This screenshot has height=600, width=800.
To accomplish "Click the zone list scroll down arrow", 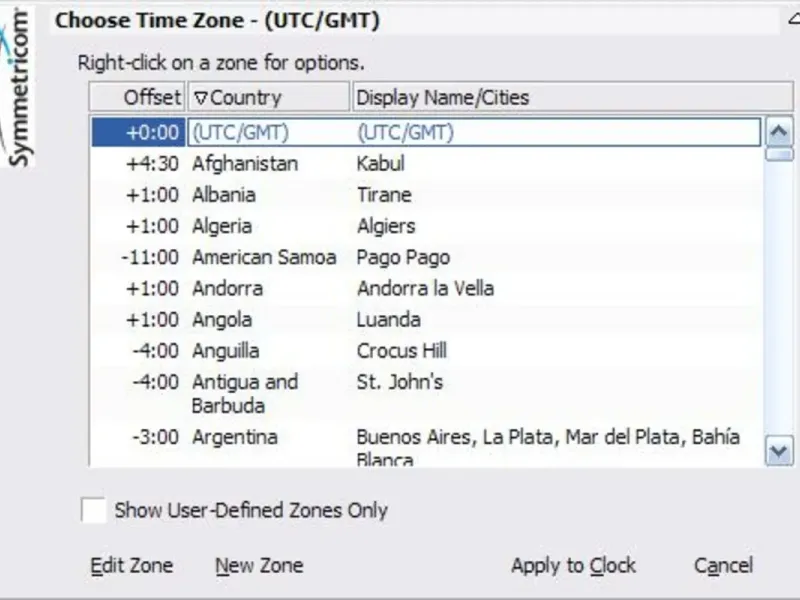I will pos(779,451).
